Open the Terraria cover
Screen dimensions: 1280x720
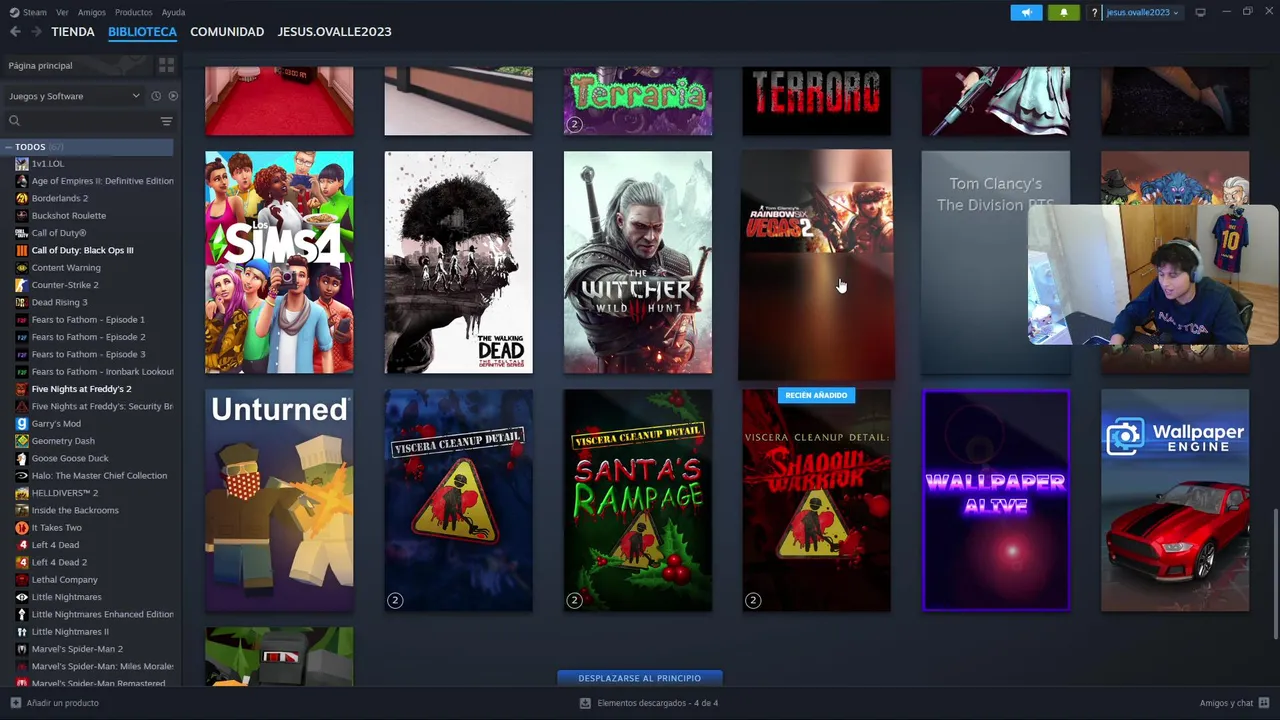click(638, 101)
